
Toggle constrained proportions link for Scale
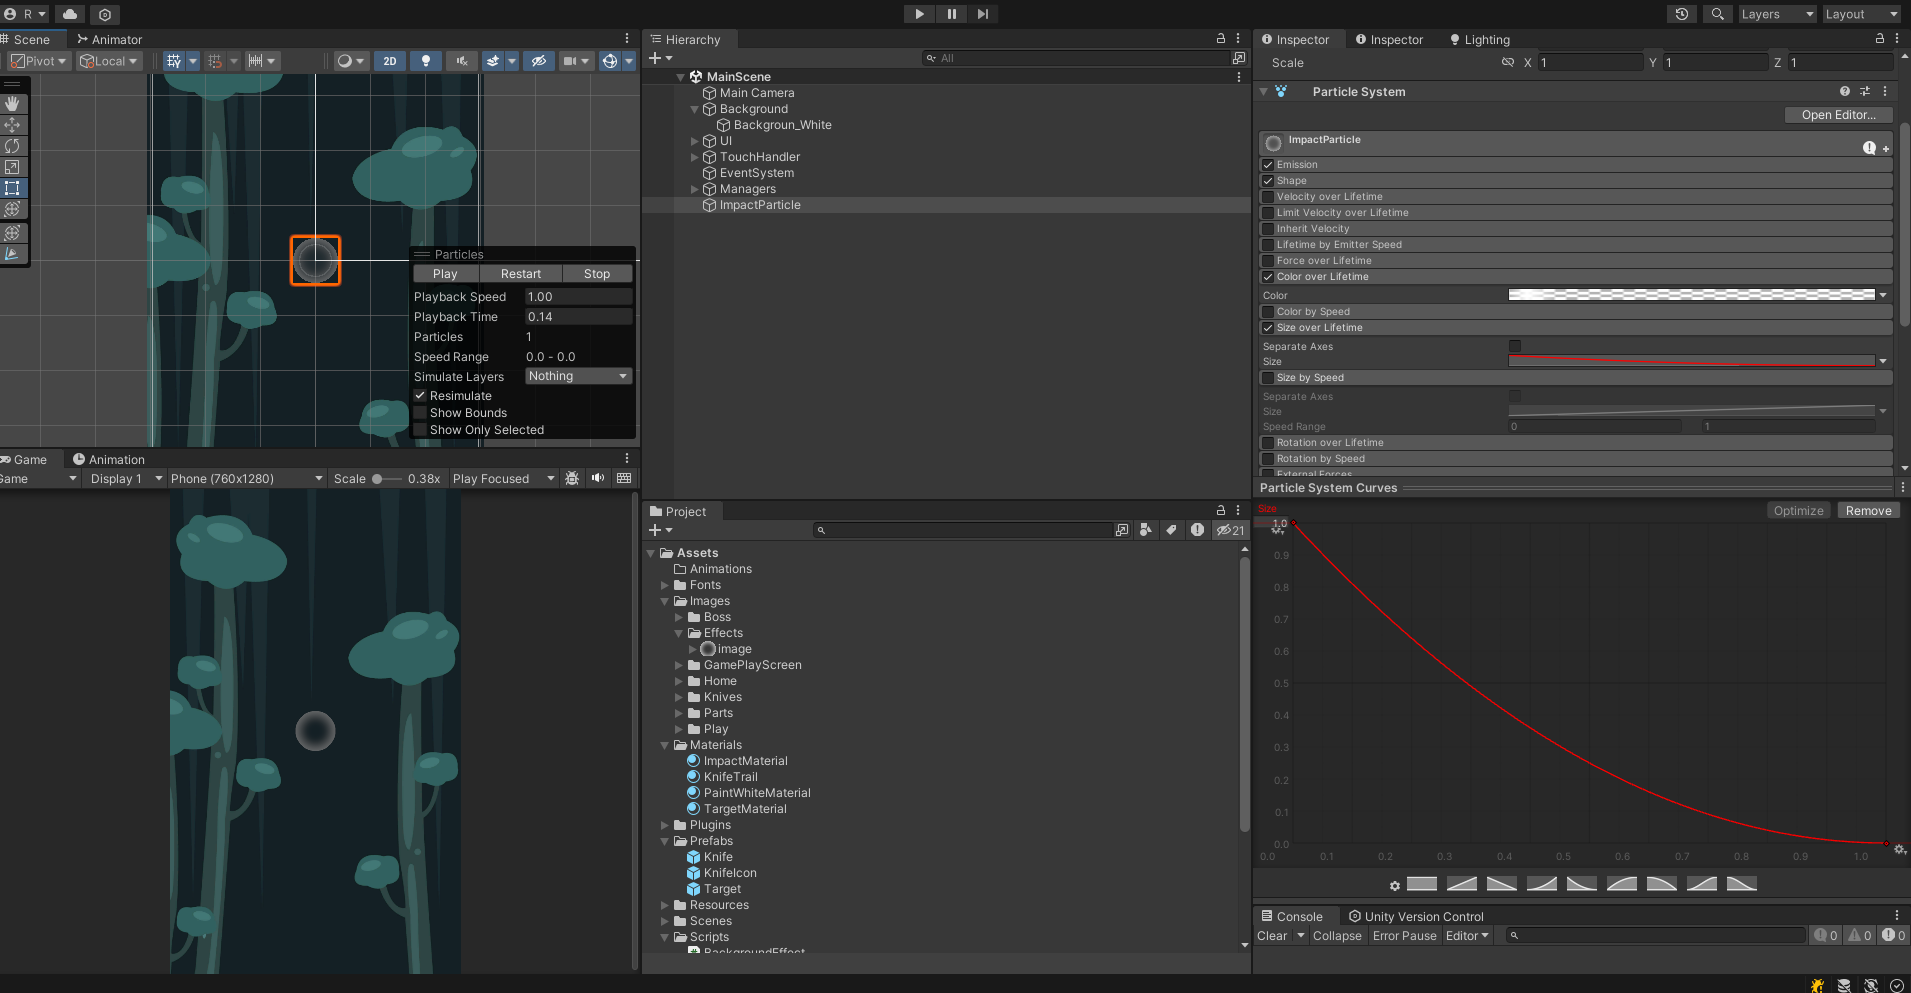pos(1508,62)
